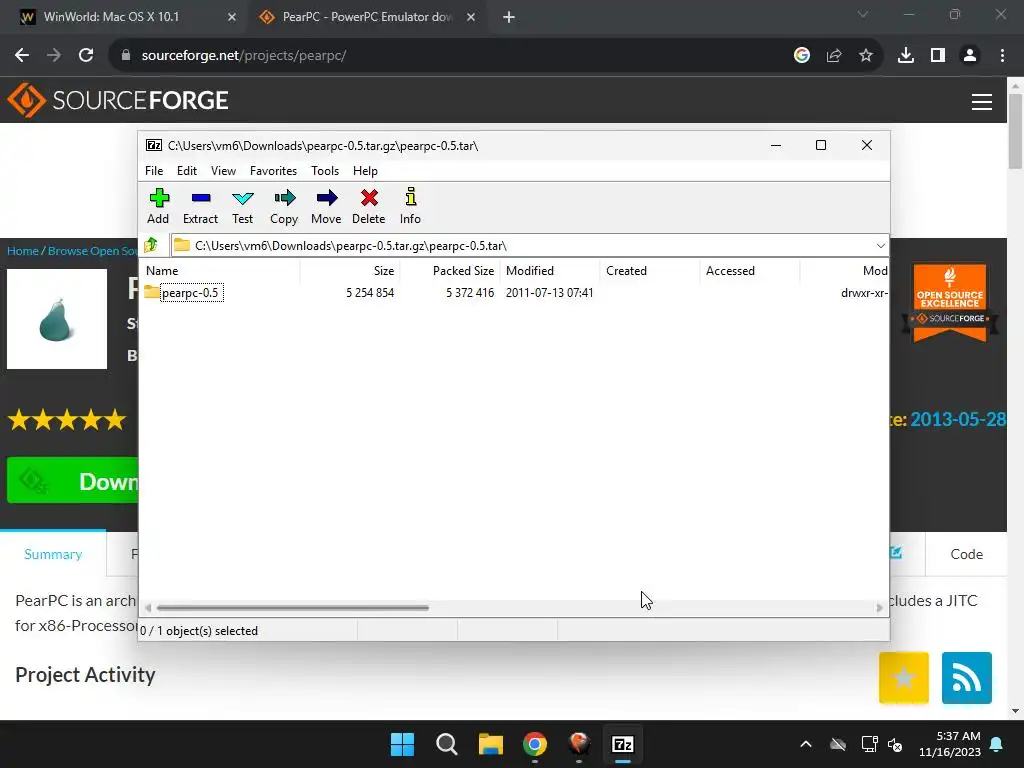The width and height of the screenshot is (1024, 768).
Task: Open the Chrome profile icon
Action: click(x=970, y=56)
